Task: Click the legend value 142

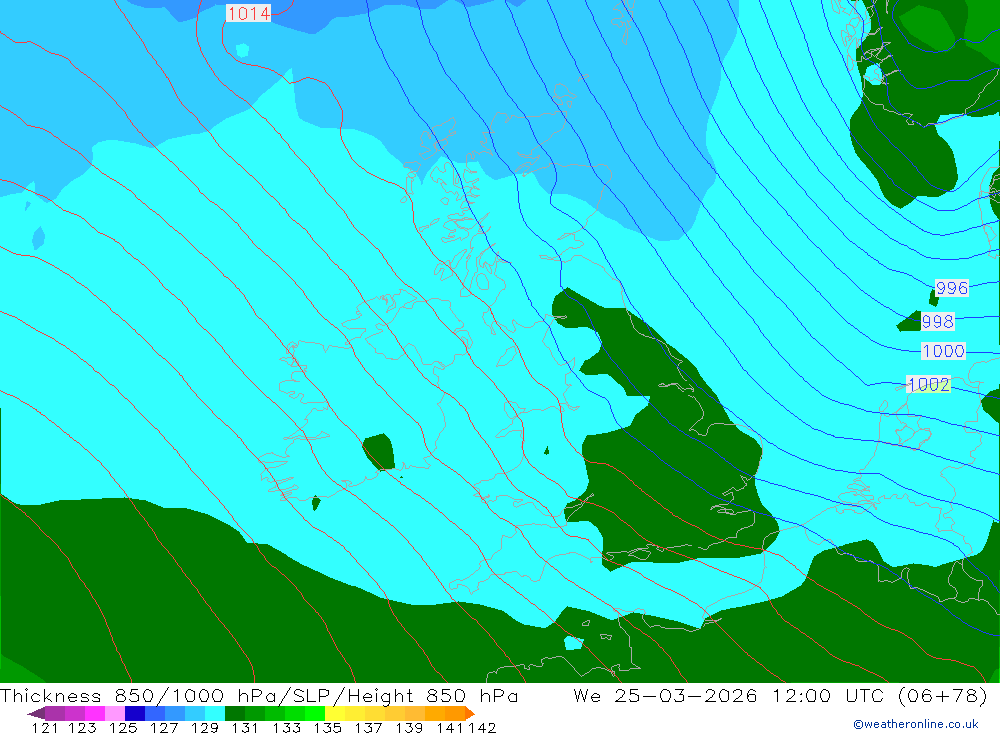Action: tap(482, 727)
